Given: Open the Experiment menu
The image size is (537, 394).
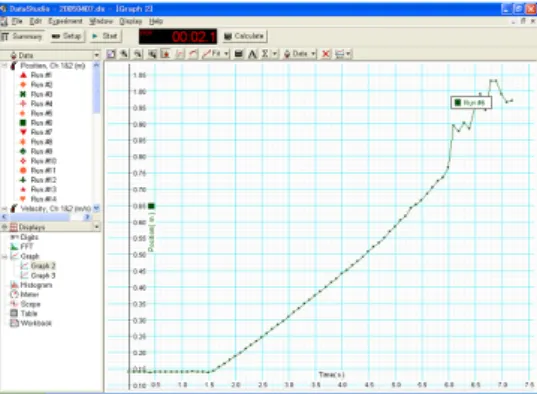Looking at the screenshot, I should 65,21.
